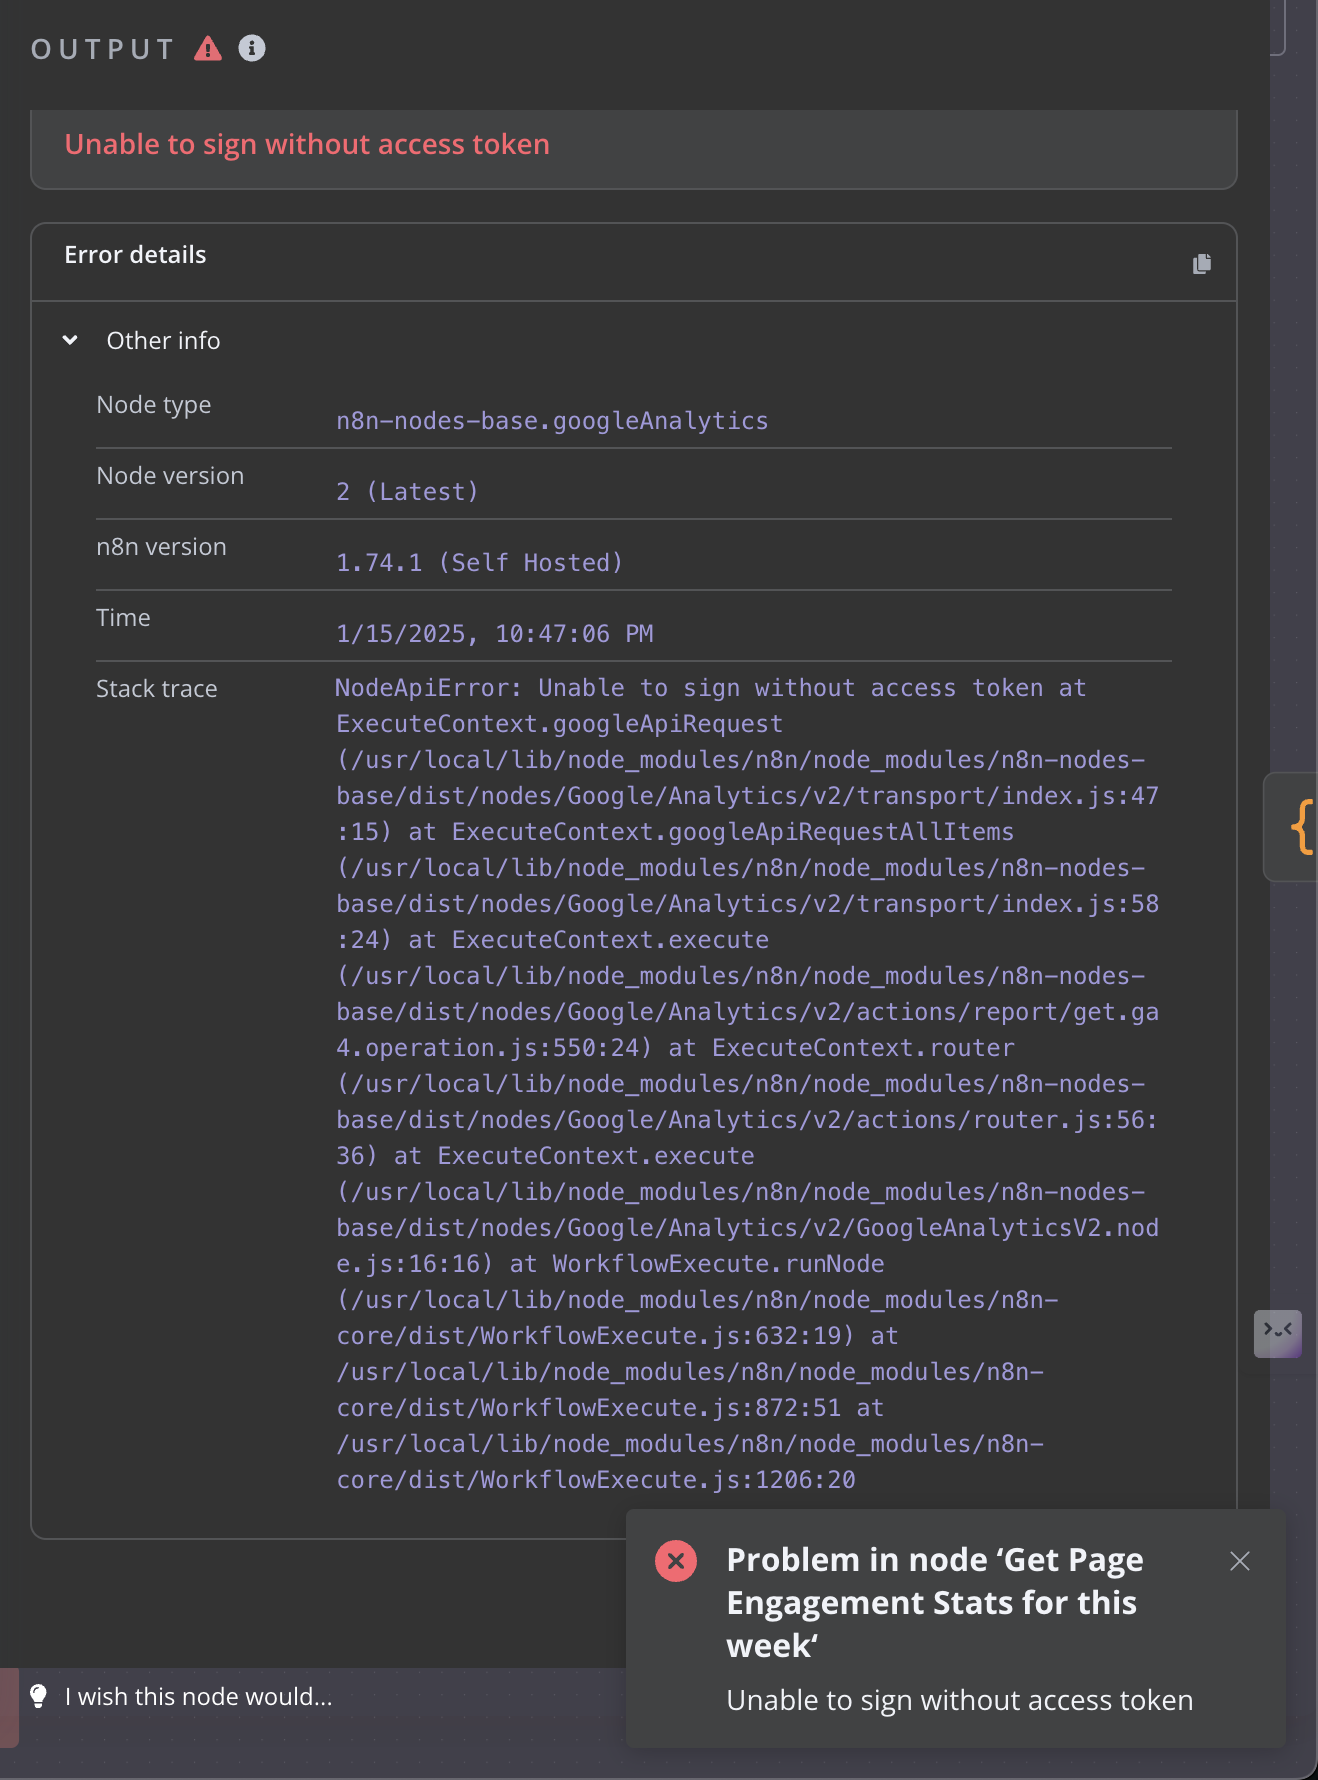Click the n8n version 1.74.1 value
The image size is (1318, 1780).
coord(479,563)
